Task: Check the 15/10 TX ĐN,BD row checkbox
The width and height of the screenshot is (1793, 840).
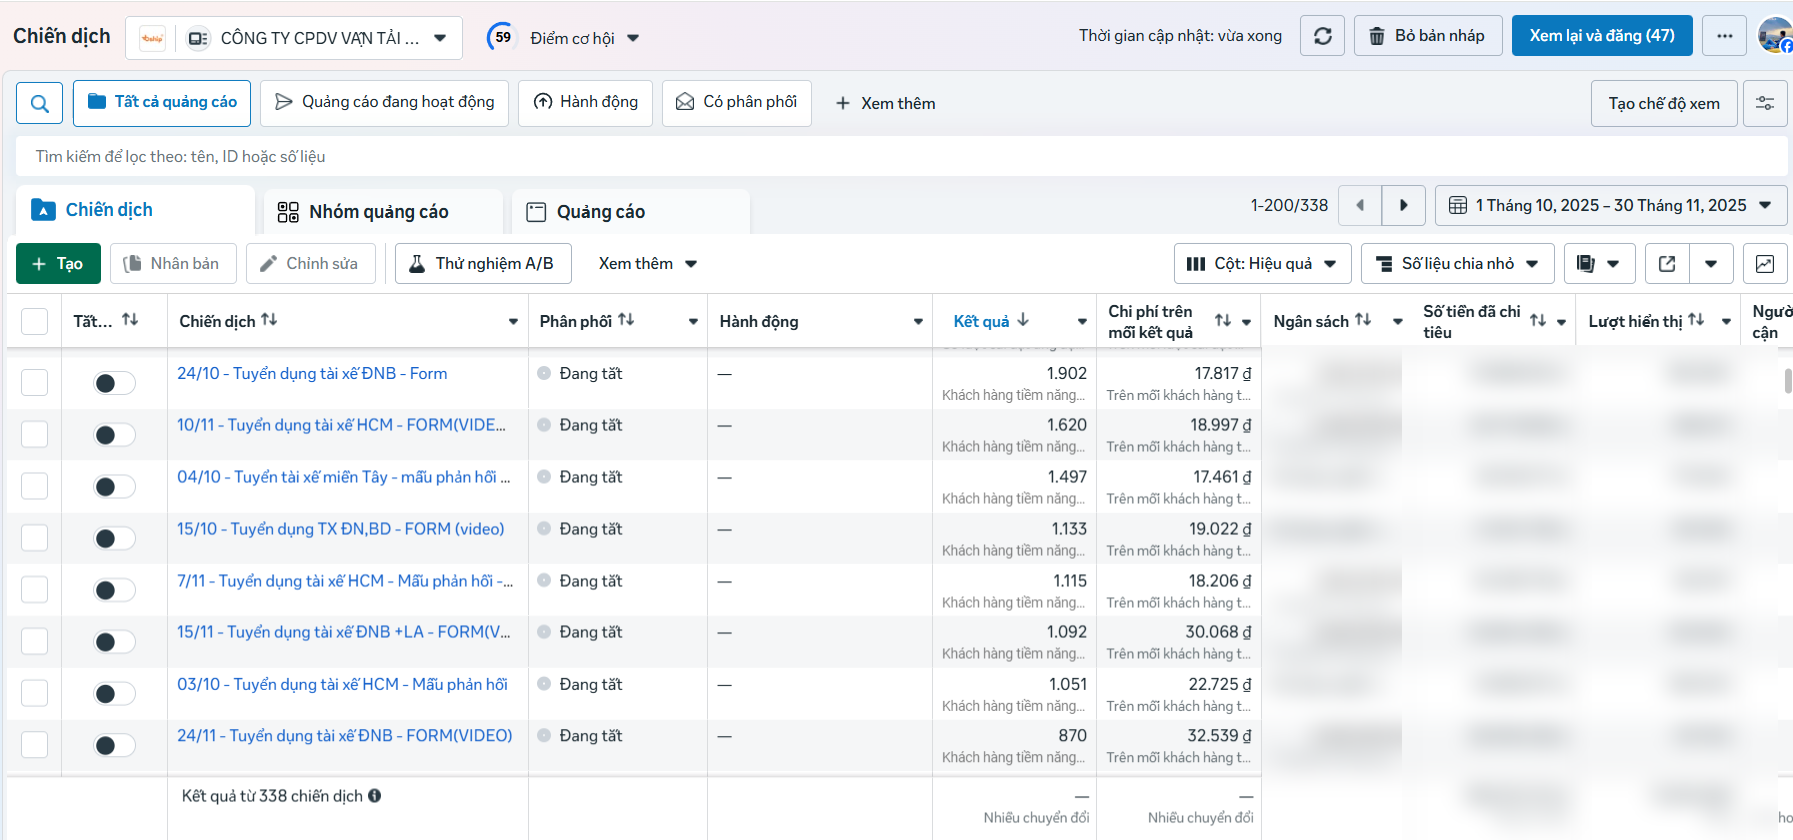Action: pos(35,538)
